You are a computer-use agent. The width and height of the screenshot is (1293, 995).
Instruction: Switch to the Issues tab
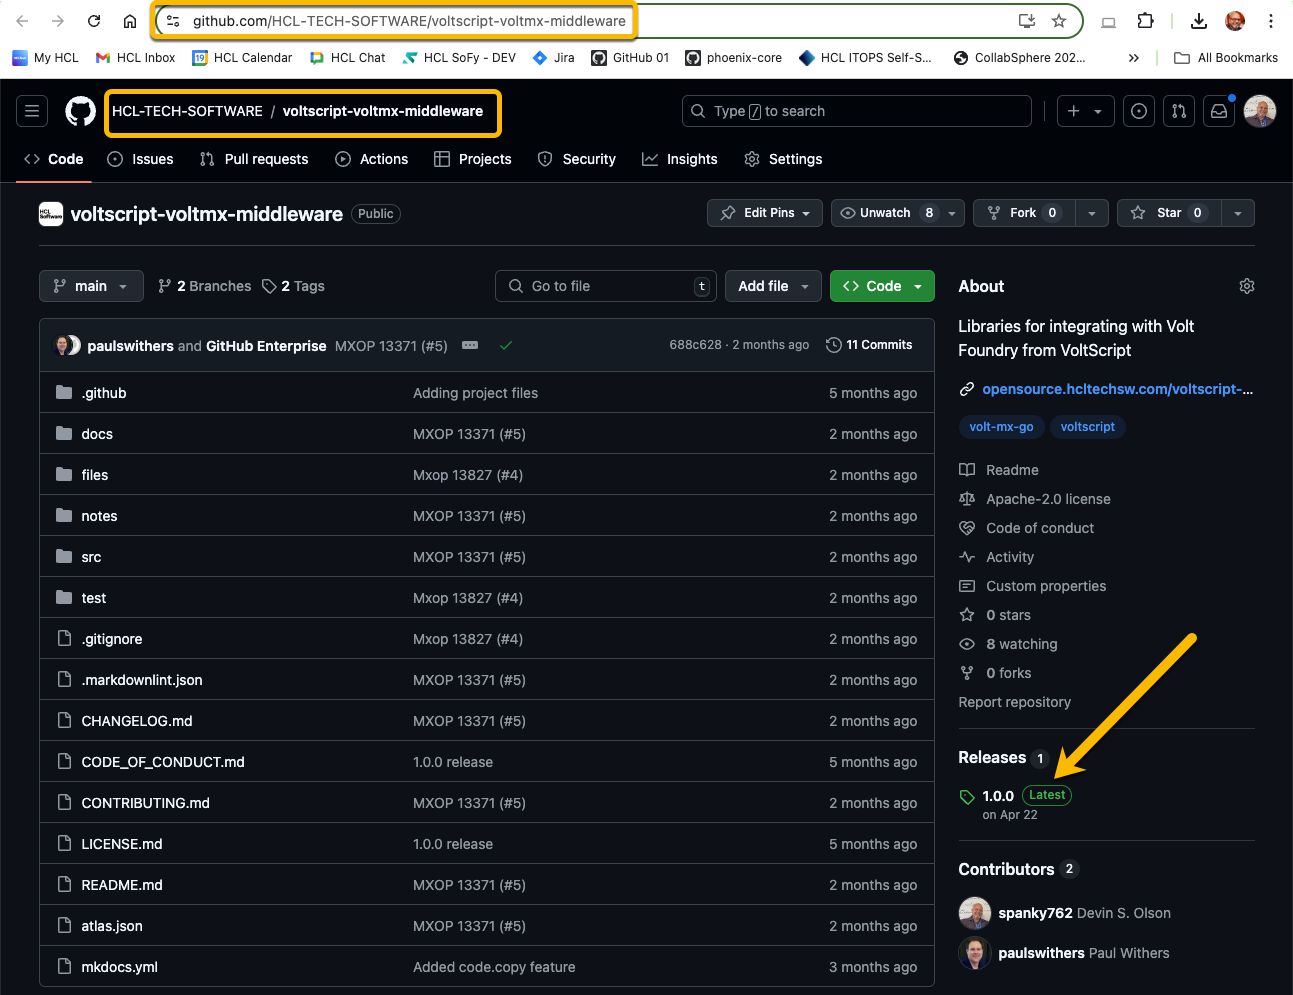[140, 159]
